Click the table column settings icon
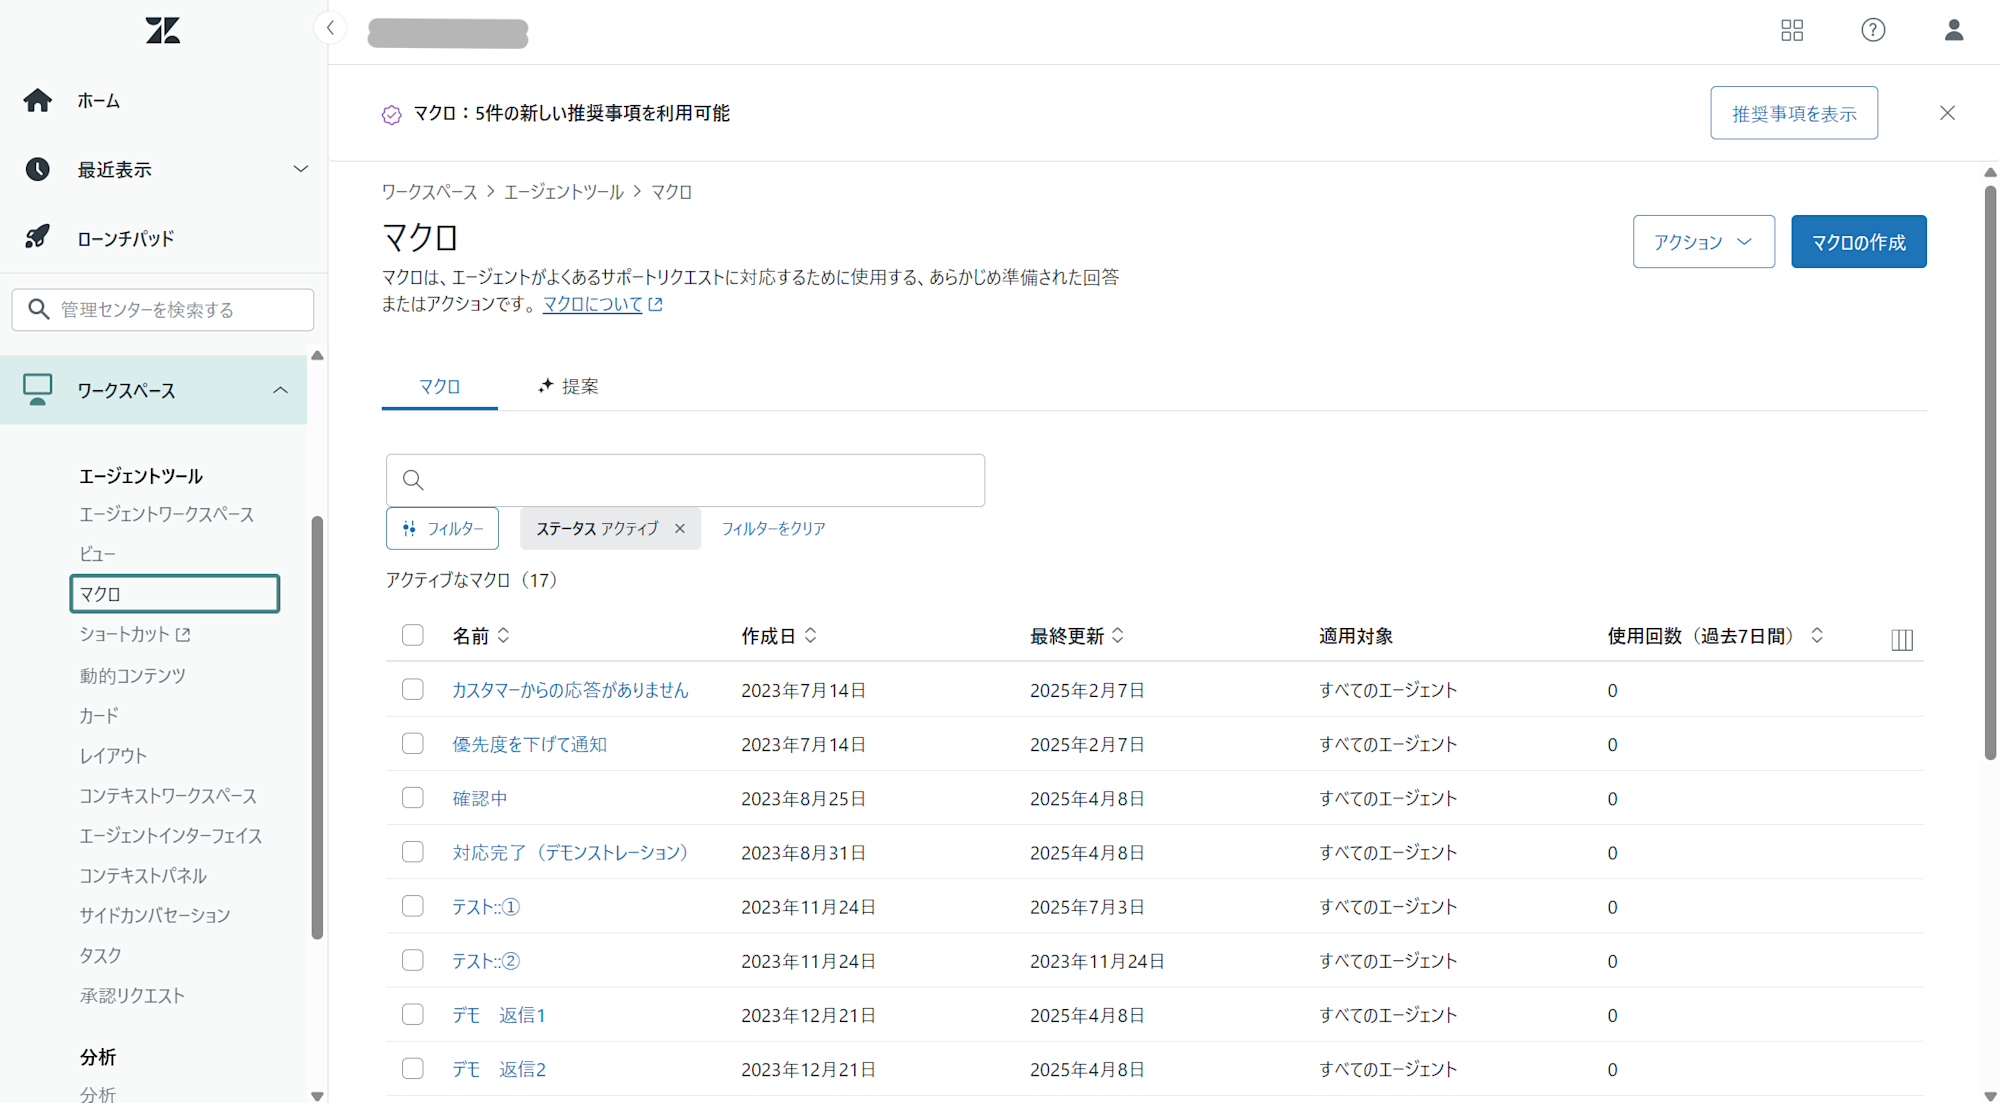Image resolution: width=2000 pixels, height=1103 pixels. click(x=1902, y=640)
